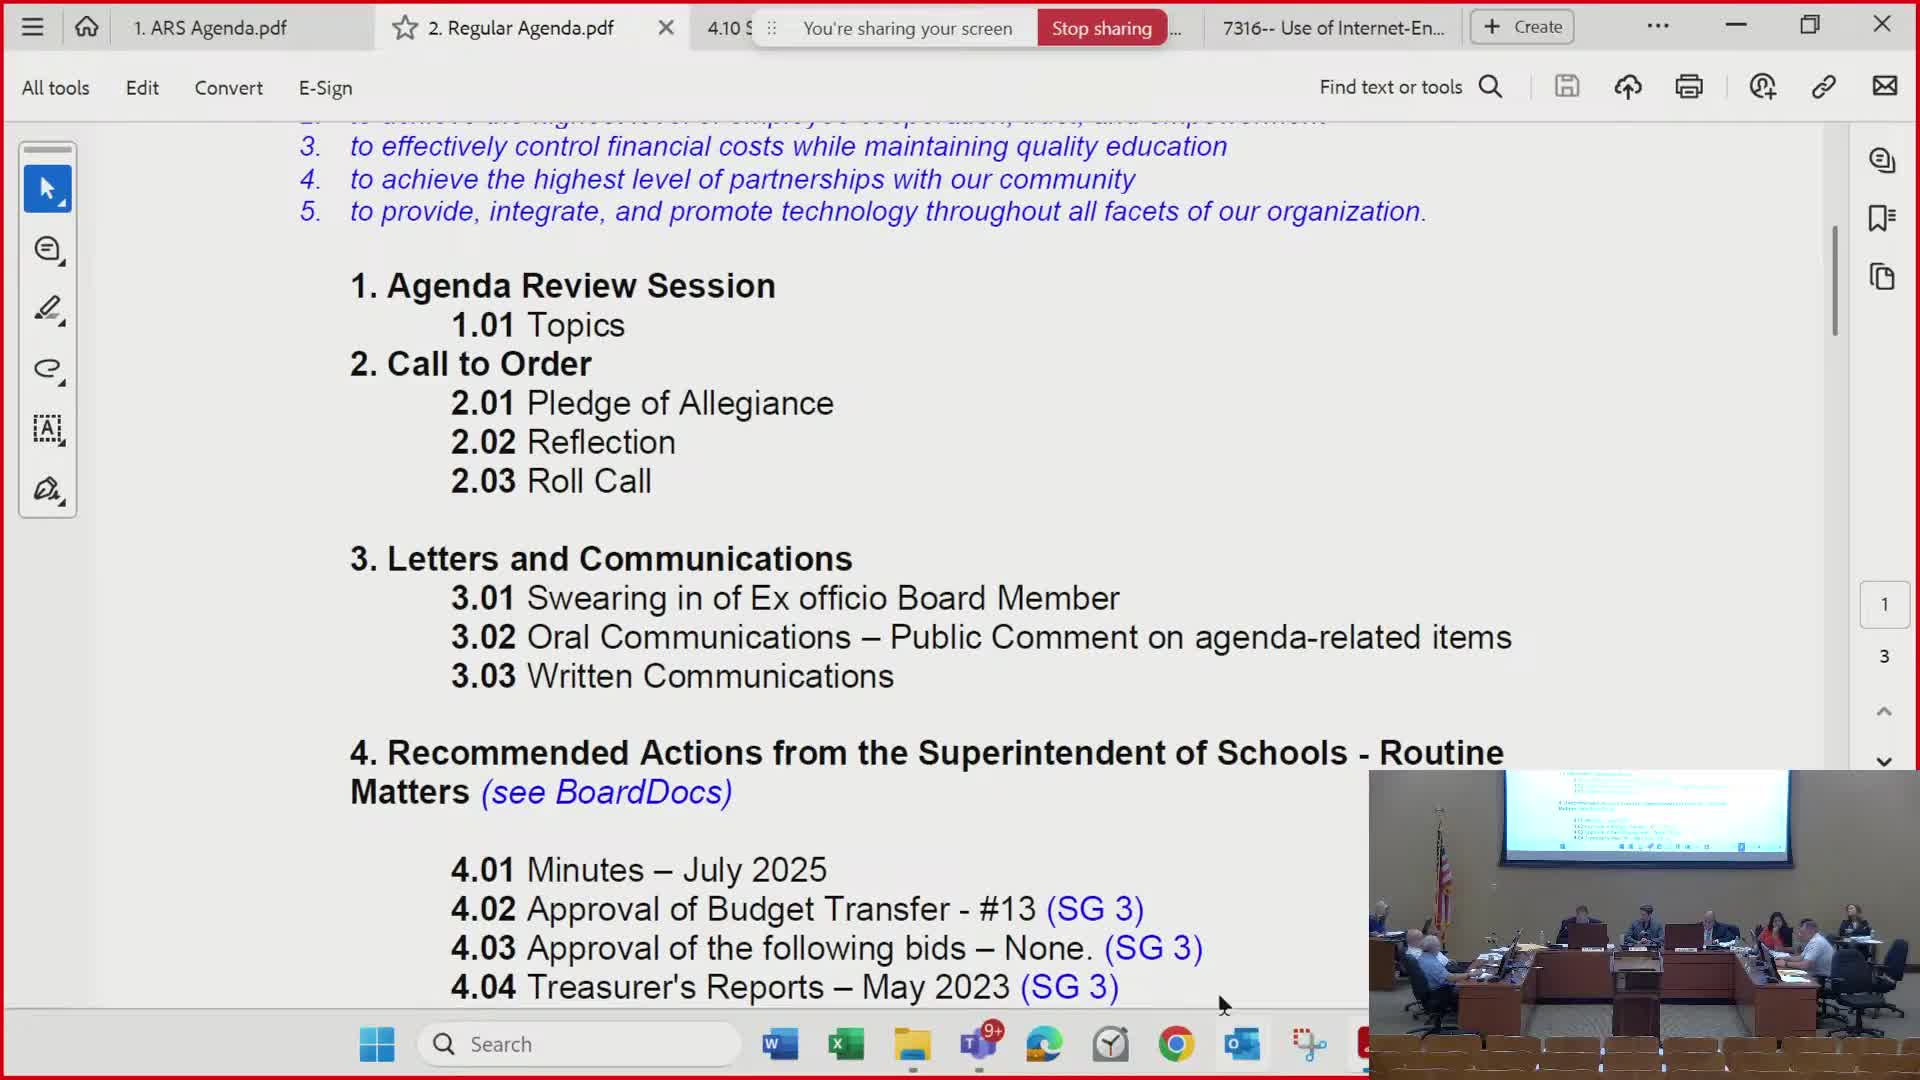Switch to the 1. ARS Agenda.pdf tab
The image size is (1920, 1080).
(210, 28)
